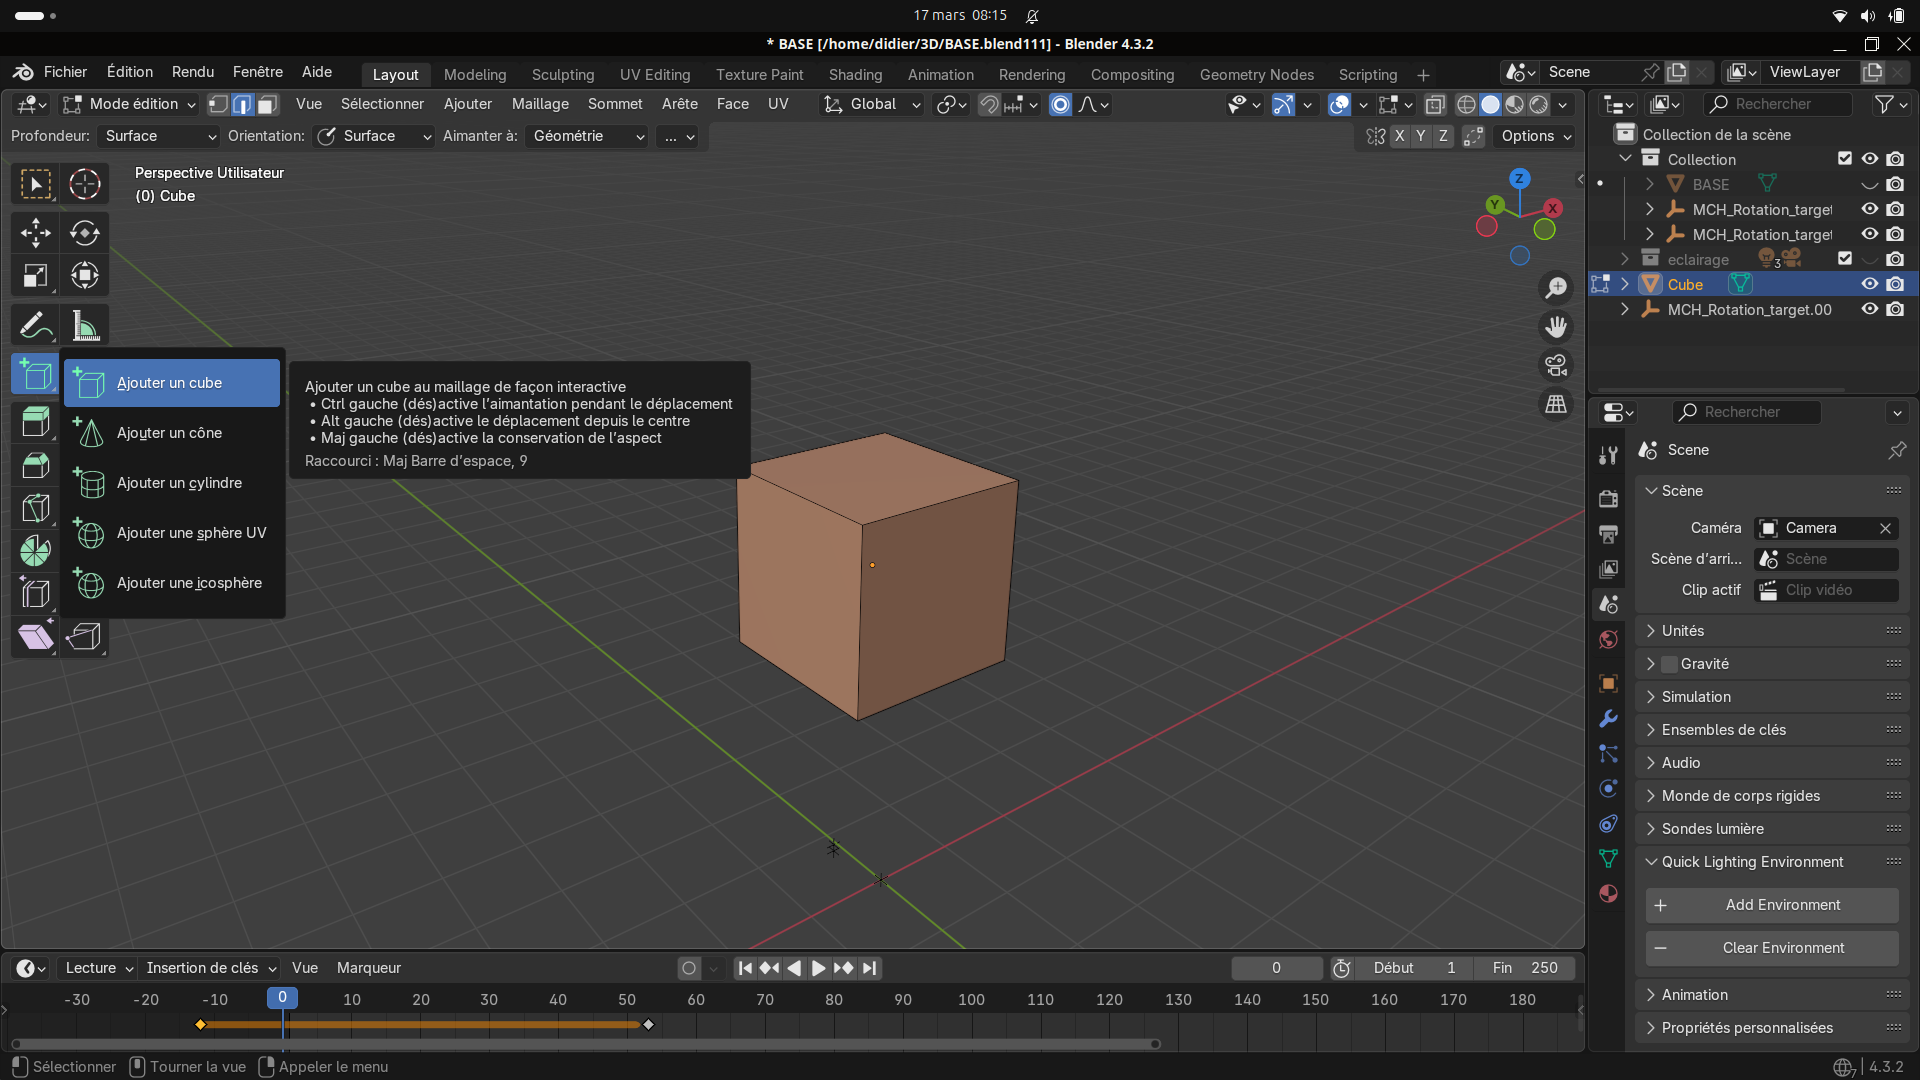Open Modifiers wrench properties tab
Viewport: 1920px width, 1080px height.
(1608, 719)
